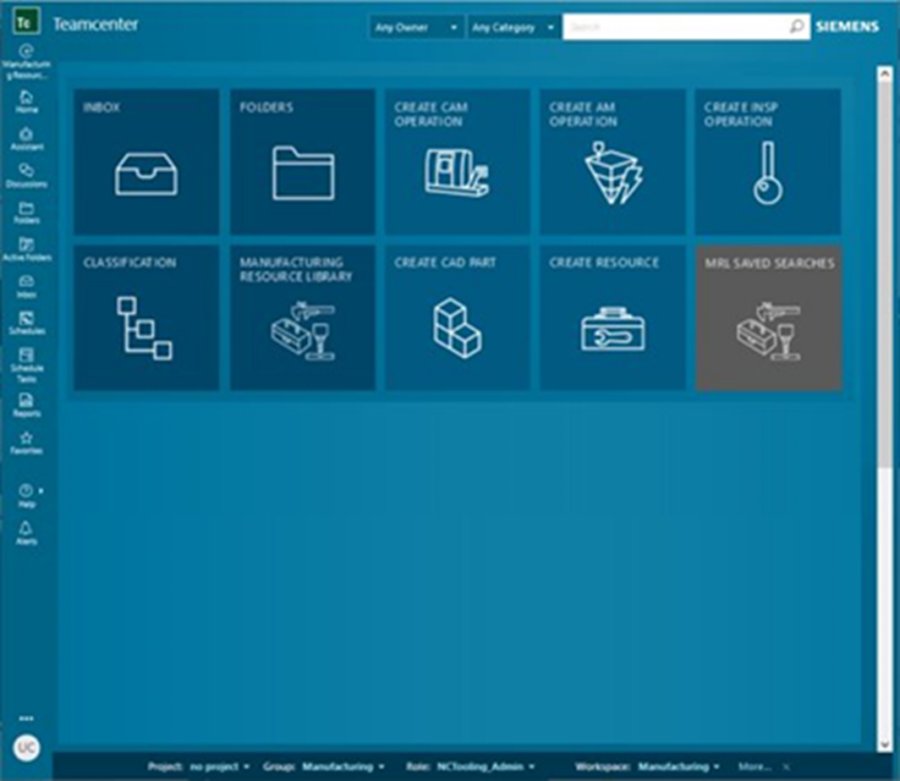The height and width of the screenshot is (781, 900).
Task: Open the Any Category dropdown
Action: [x=512, y=27]
